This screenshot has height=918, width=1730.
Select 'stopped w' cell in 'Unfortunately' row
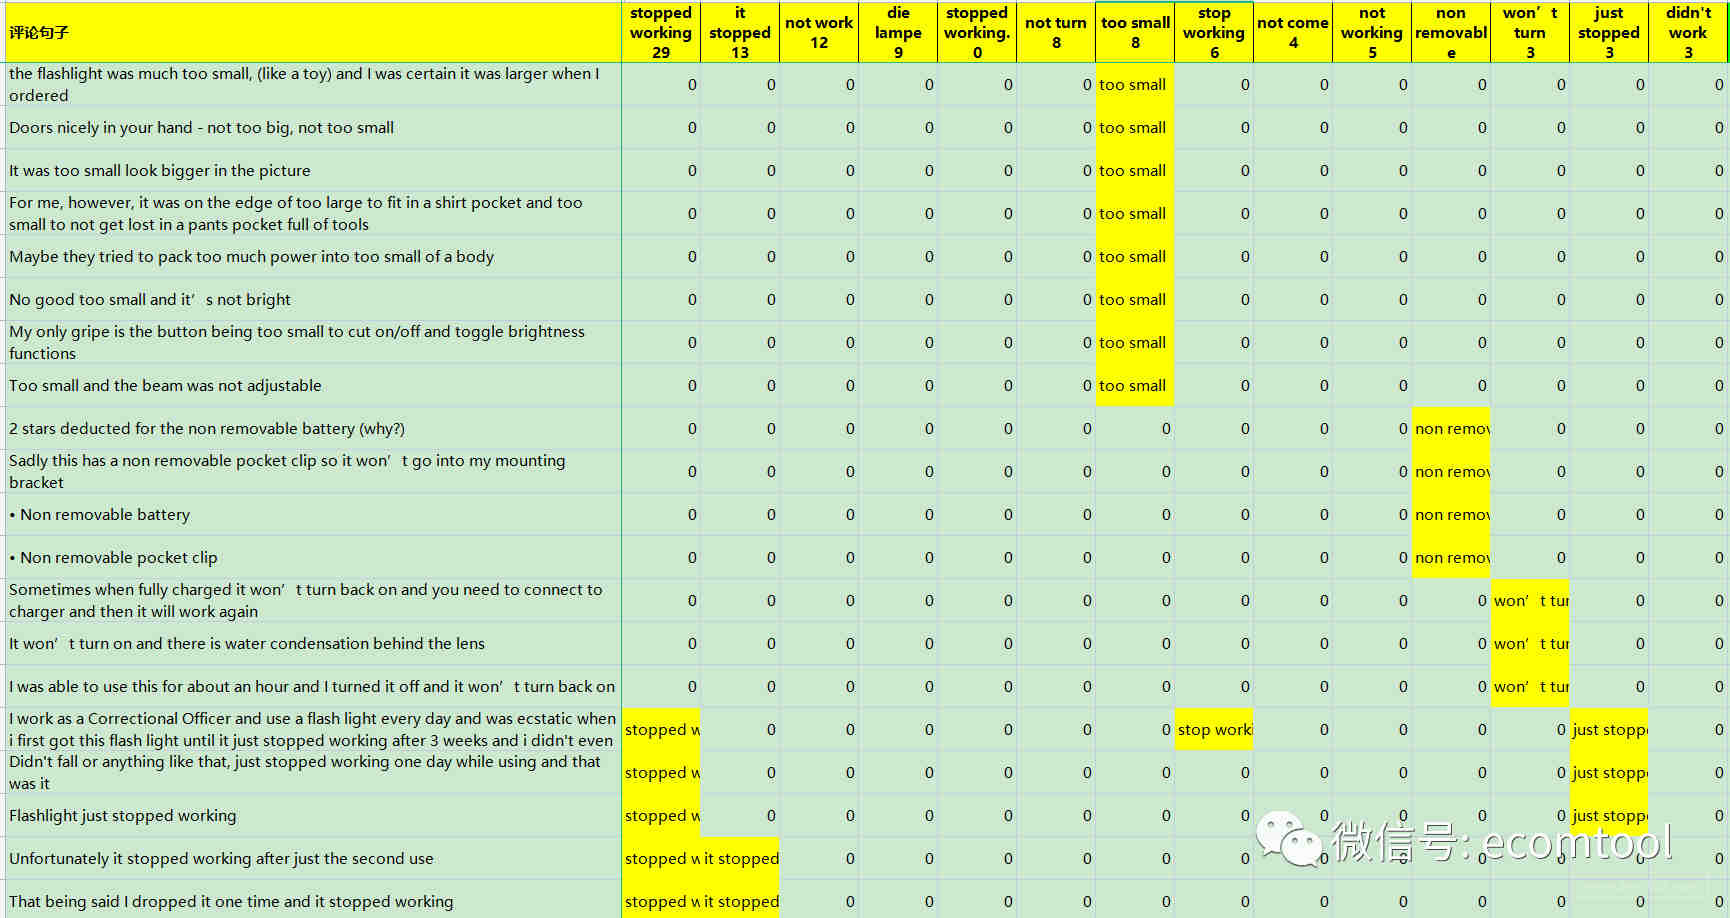click(661, 858)
